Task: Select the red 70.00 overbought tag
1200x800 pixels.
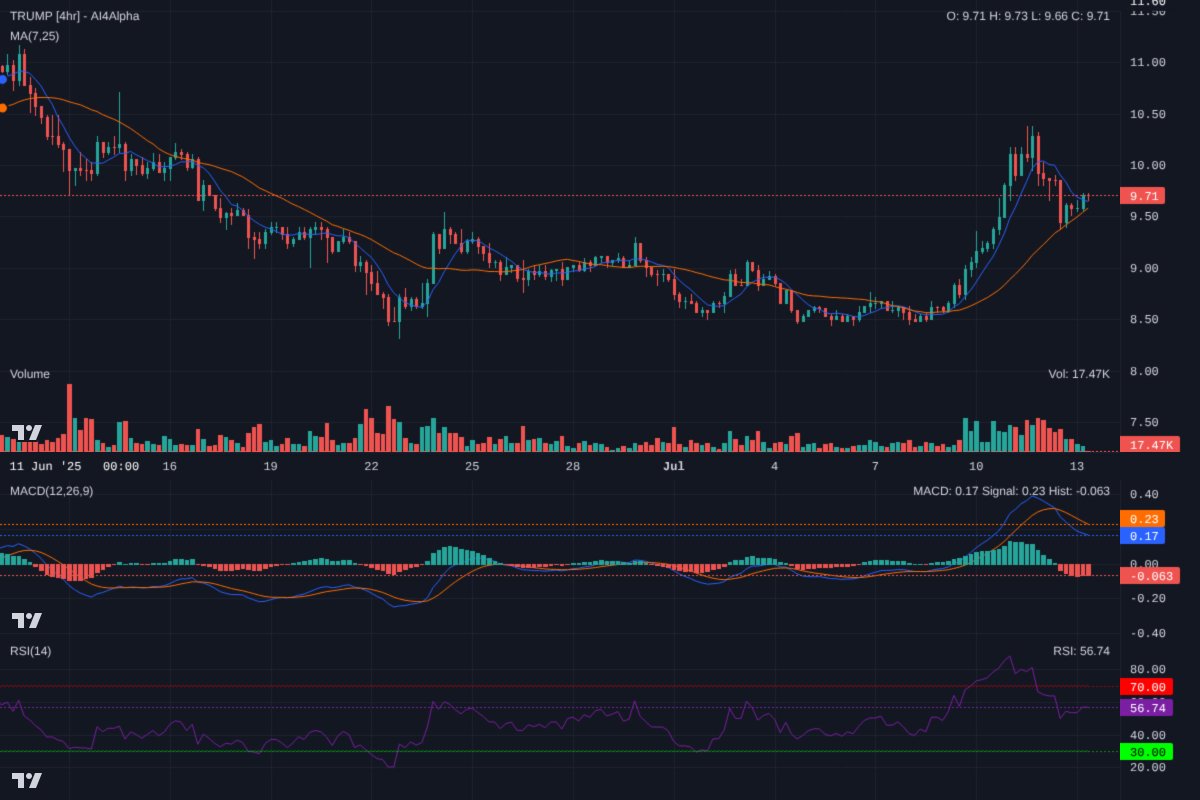Action: [x=1146, y=687]
